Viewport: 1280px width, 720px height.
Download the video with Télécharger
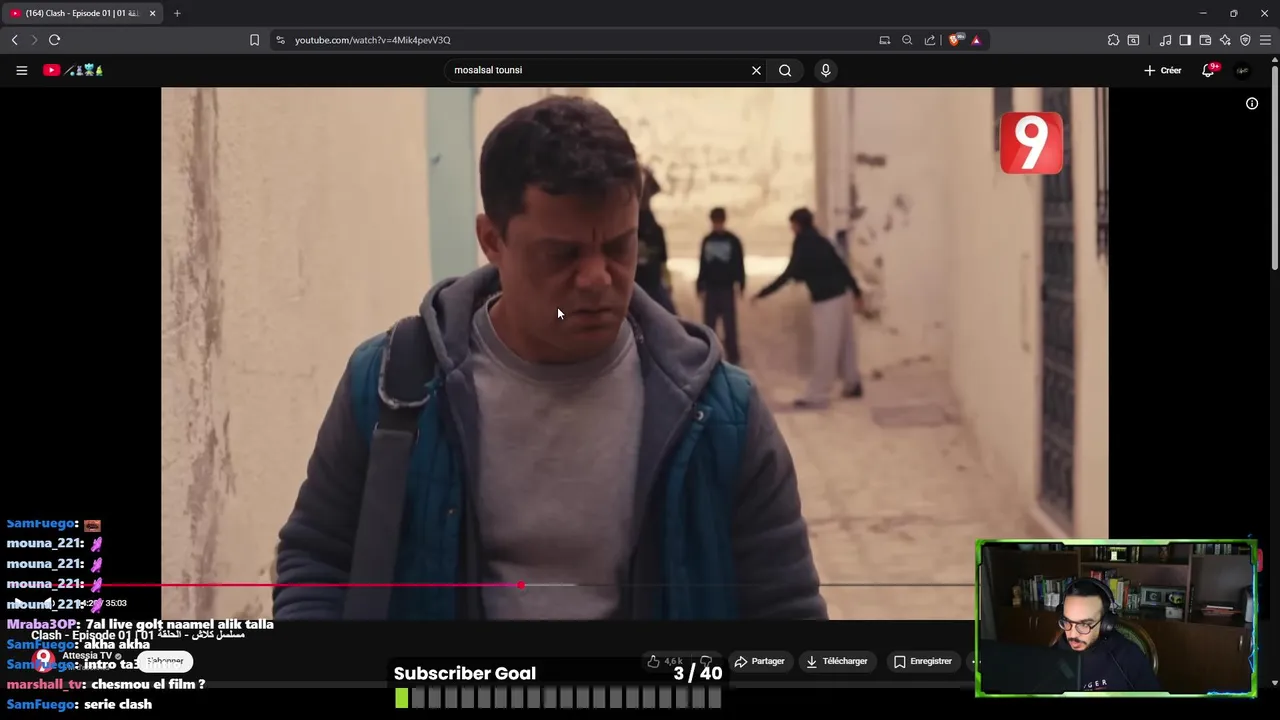tap(837, 661)
